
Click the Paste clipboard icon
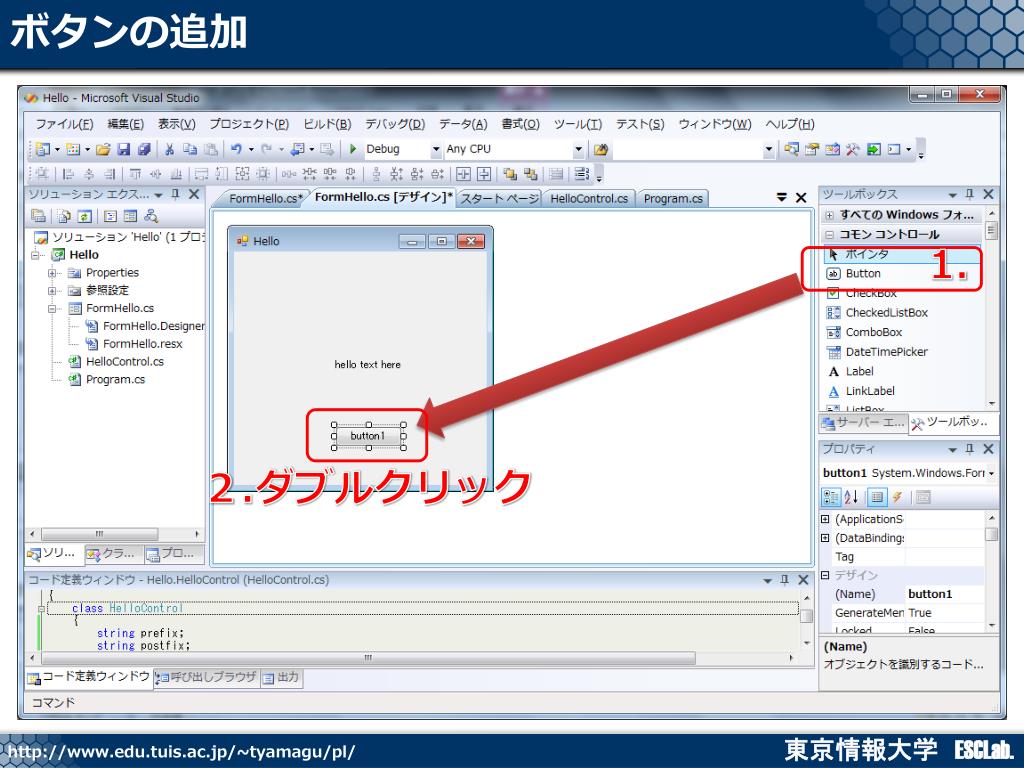210,150
